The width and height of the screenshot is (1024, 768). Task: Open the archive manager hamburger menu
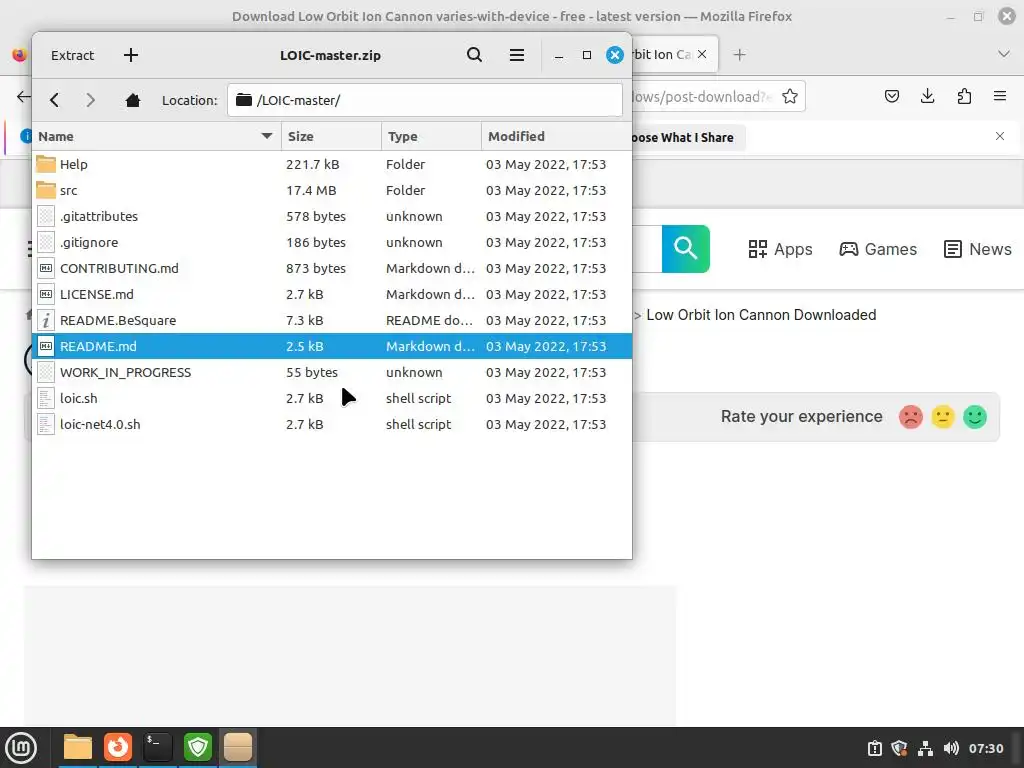pos(517,56)
